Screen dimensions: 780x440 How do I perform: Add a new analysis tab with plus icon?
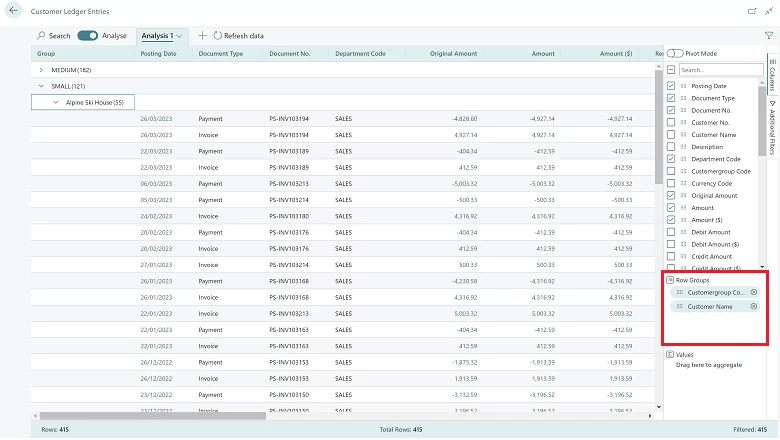point(203,36)
